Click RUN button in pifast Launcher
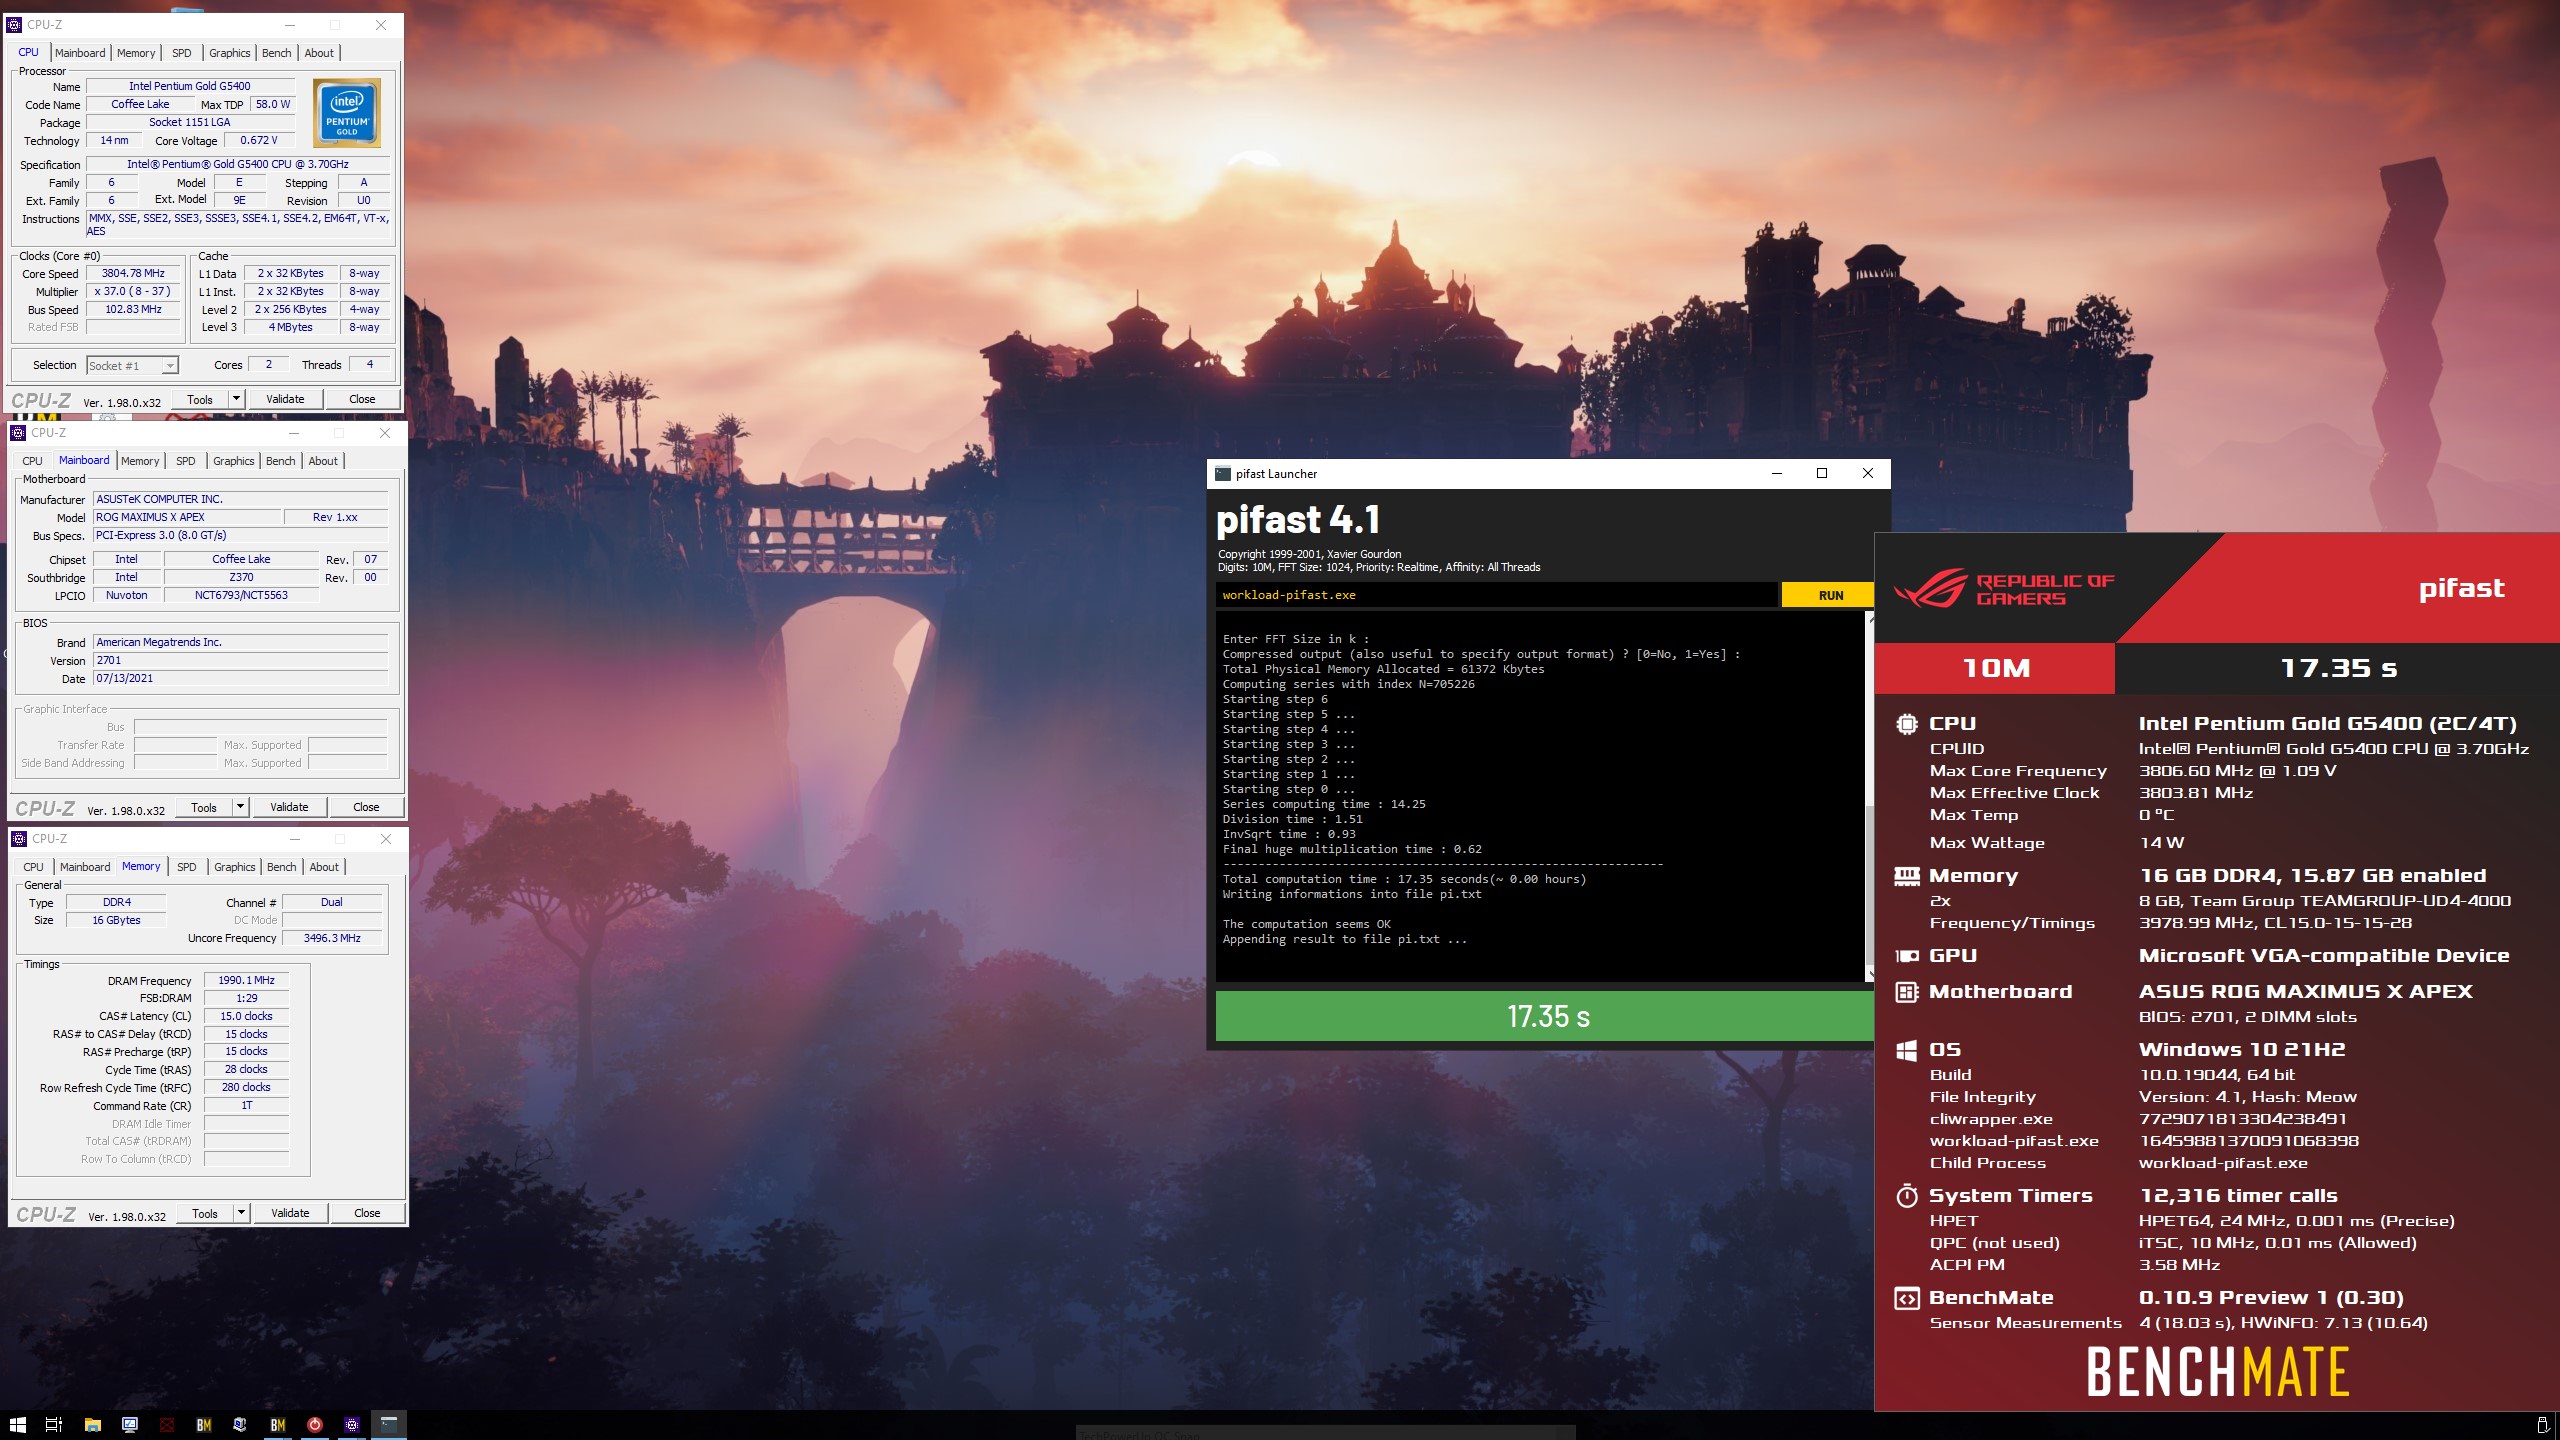 tap(1830, 595)
